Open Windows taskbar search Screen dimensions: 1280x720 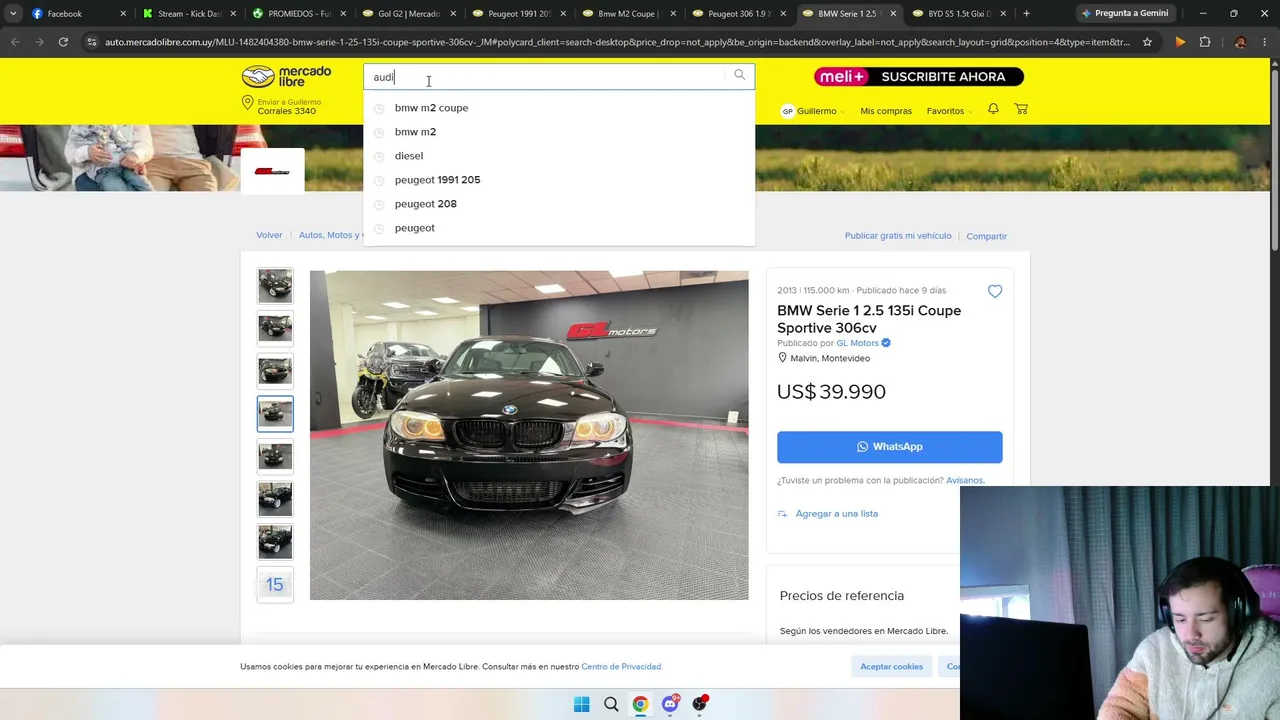pyautogui.click(x=611, y=704)
